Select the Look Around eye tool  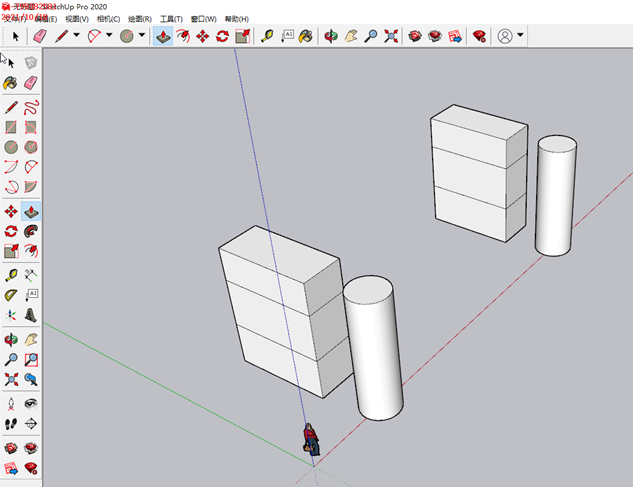(31, 403)
